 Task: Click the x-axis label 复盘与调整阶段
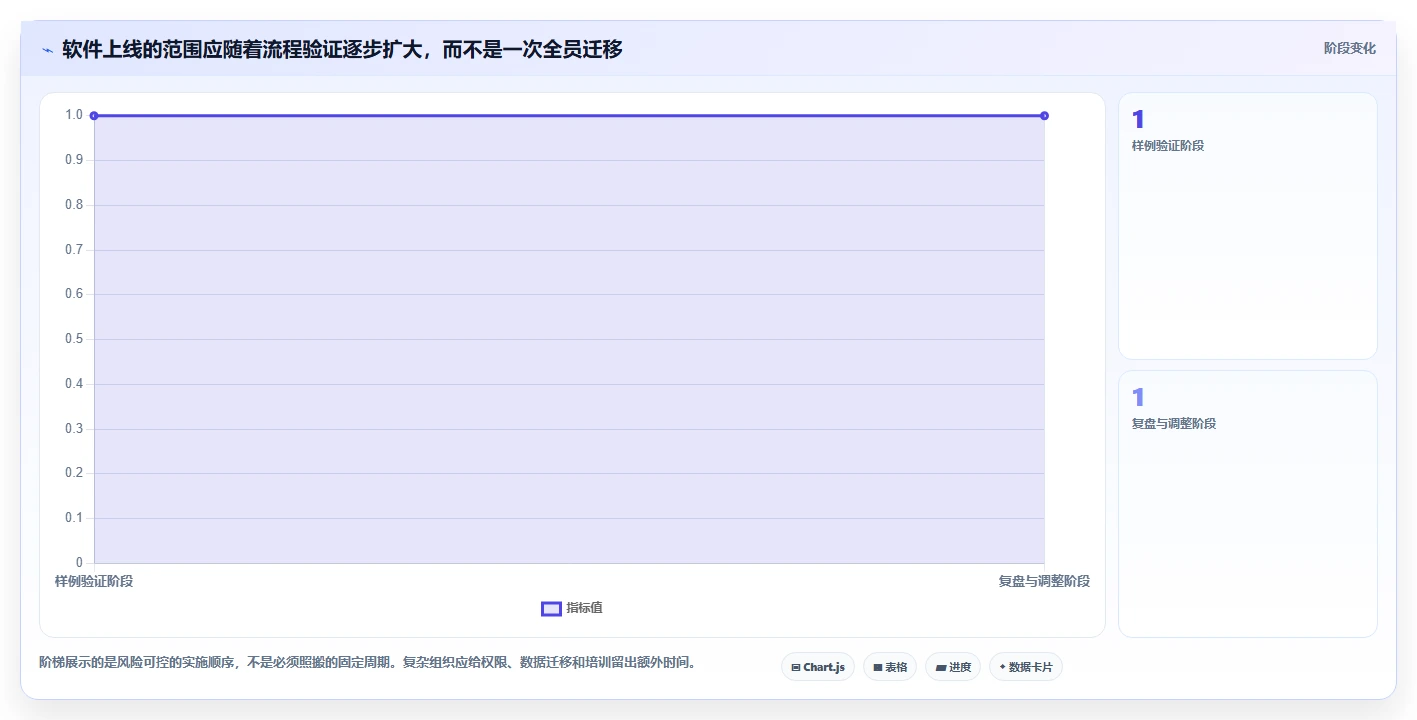pyautogui.click(x=1044, y=581)
